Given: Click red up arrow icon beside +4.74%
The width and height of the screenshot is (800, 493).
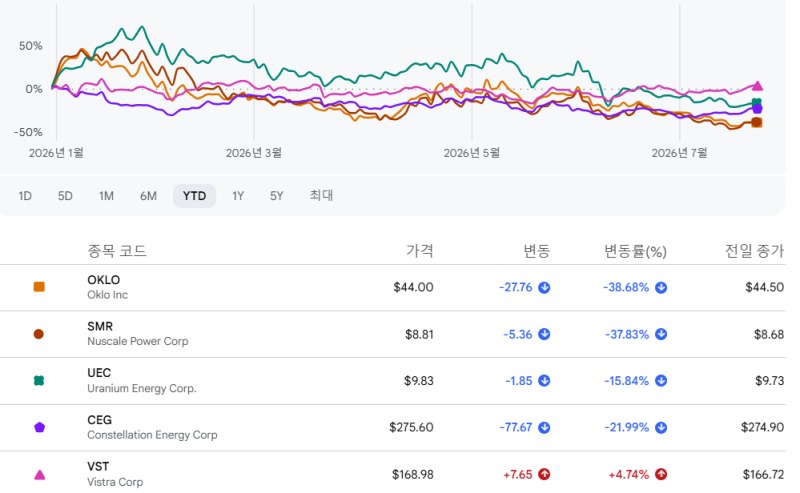Looking at the screenshot, I should click(x=661, y=475).
